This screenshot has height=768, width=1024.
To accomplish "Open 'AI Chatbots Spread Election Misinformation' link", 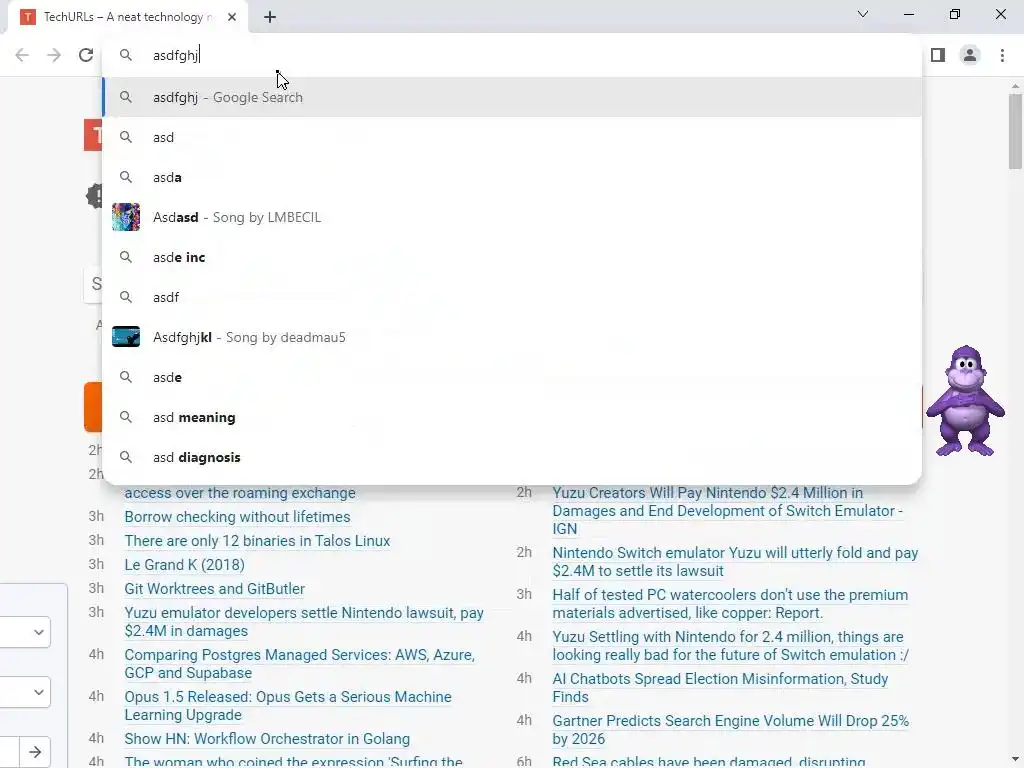I will click(x=720, y=688).
